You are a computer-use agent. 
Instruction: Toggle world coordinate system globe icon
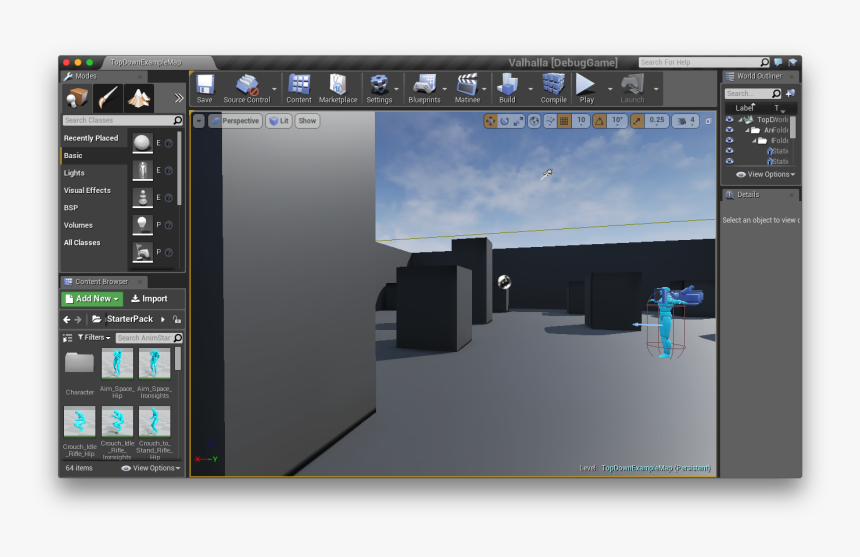pyautogui.click(x=534, y=121)
